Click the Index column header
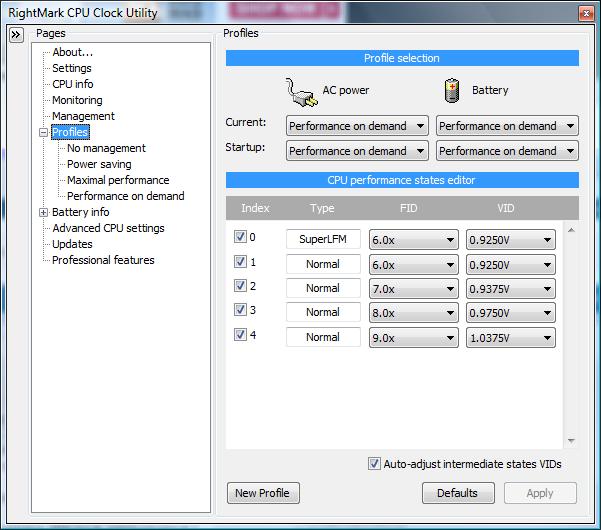This screenshot has height=530, width=601. point(255,208)
